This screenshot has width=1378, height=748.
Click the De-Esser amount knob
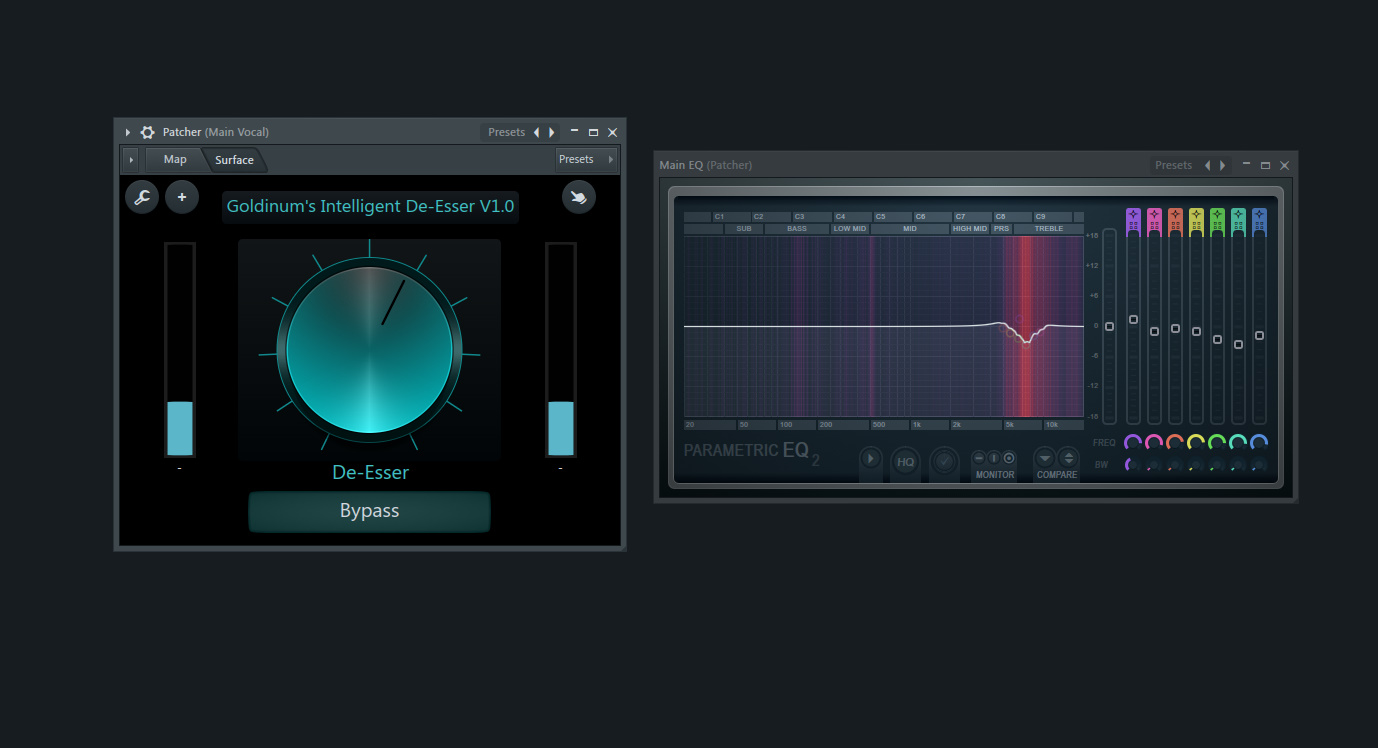370,349
